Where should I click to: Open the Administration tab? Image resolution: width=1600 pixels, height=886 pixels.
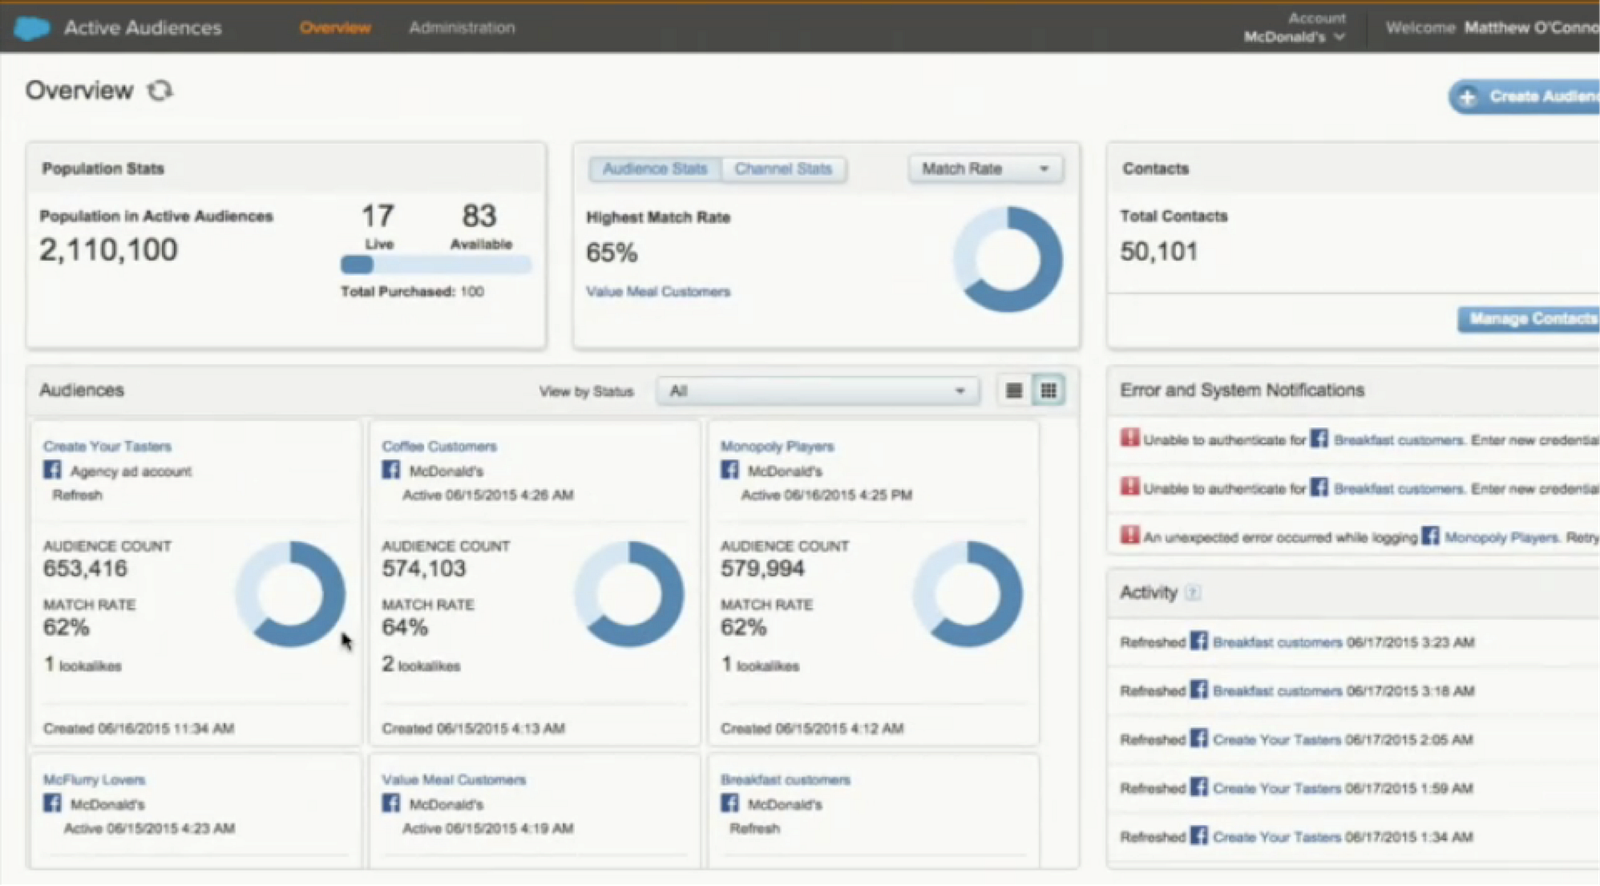(x=462, y=28)
